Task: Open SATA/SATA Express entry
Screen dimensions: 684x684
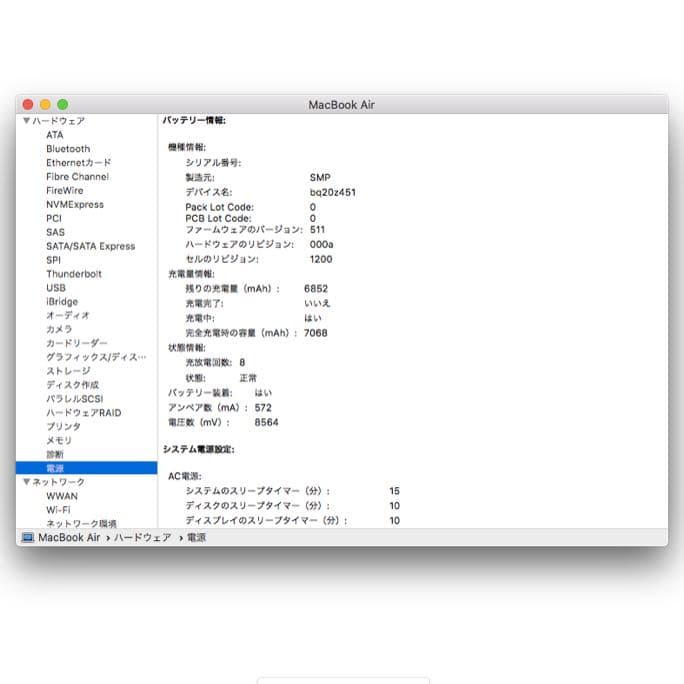Action: pos(91,246)
